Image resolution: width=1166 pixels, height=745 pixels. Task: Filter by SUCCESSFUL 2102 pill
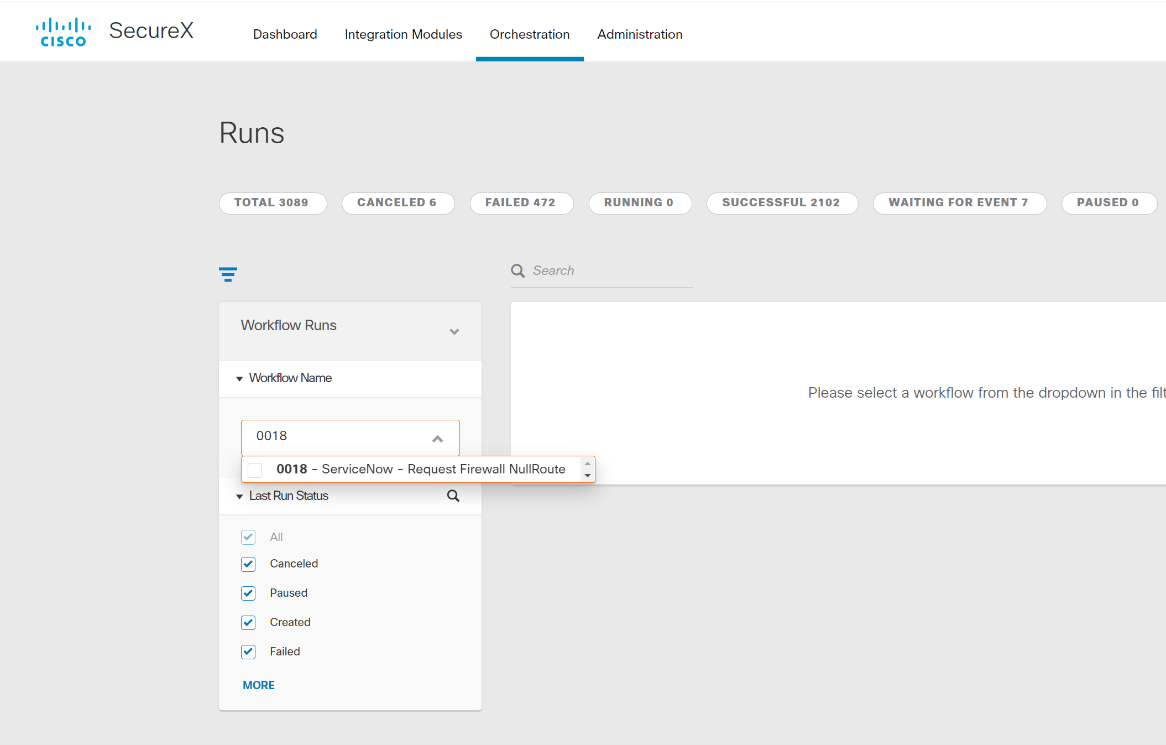[782, 203]
